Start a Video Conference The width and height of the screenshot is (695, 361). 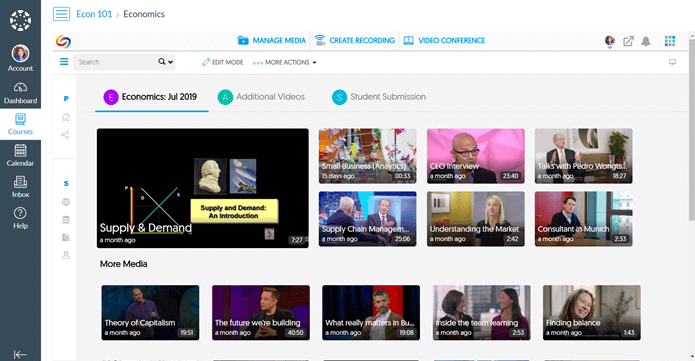pyautogui.click(x=444, y=40)
